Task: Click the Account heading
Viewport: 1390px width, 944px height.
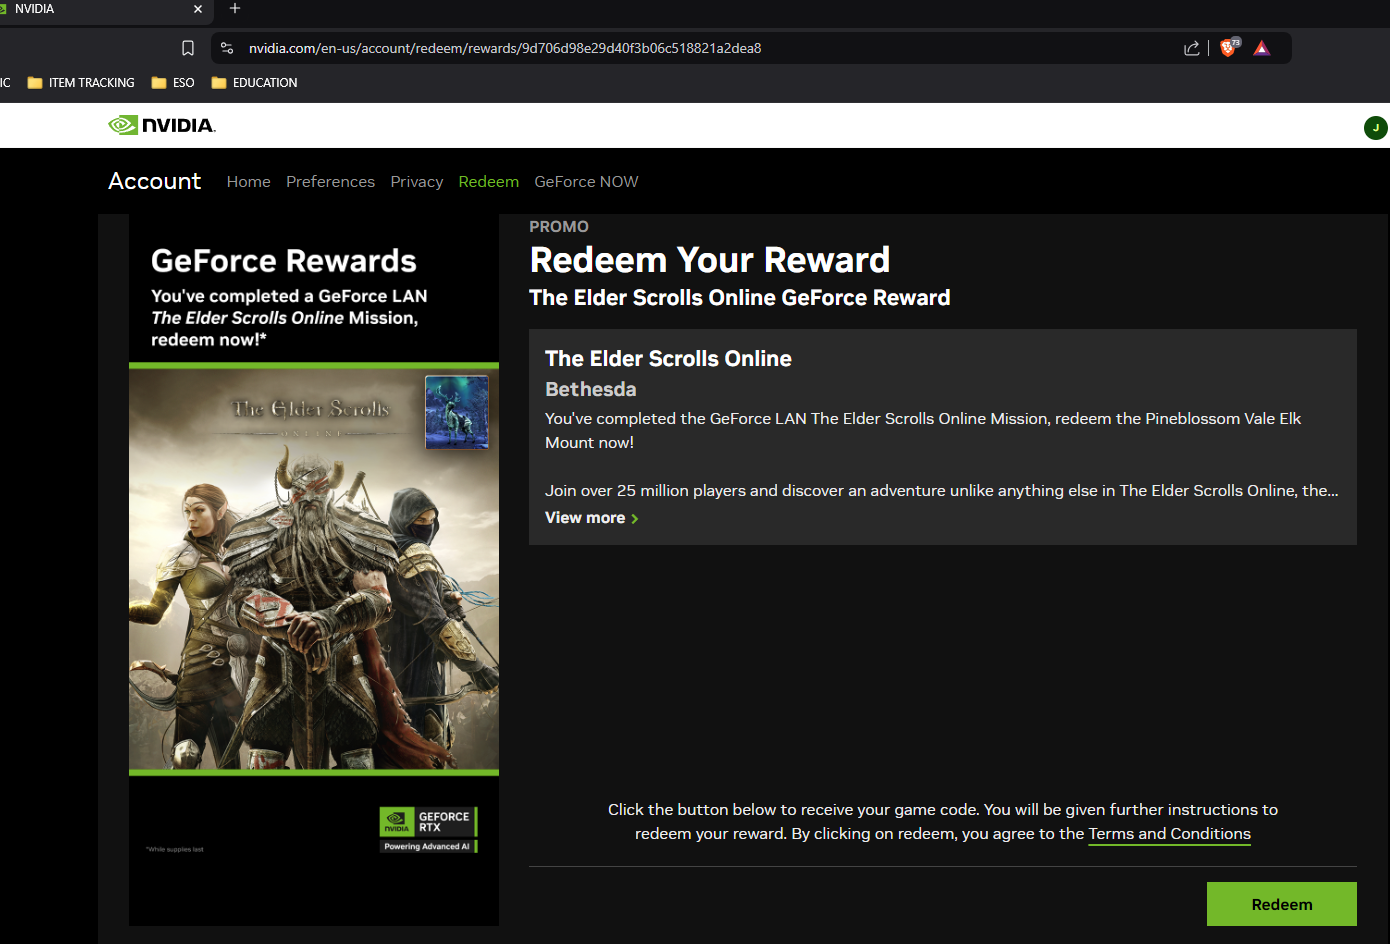Action: click(x=155, y=181)
